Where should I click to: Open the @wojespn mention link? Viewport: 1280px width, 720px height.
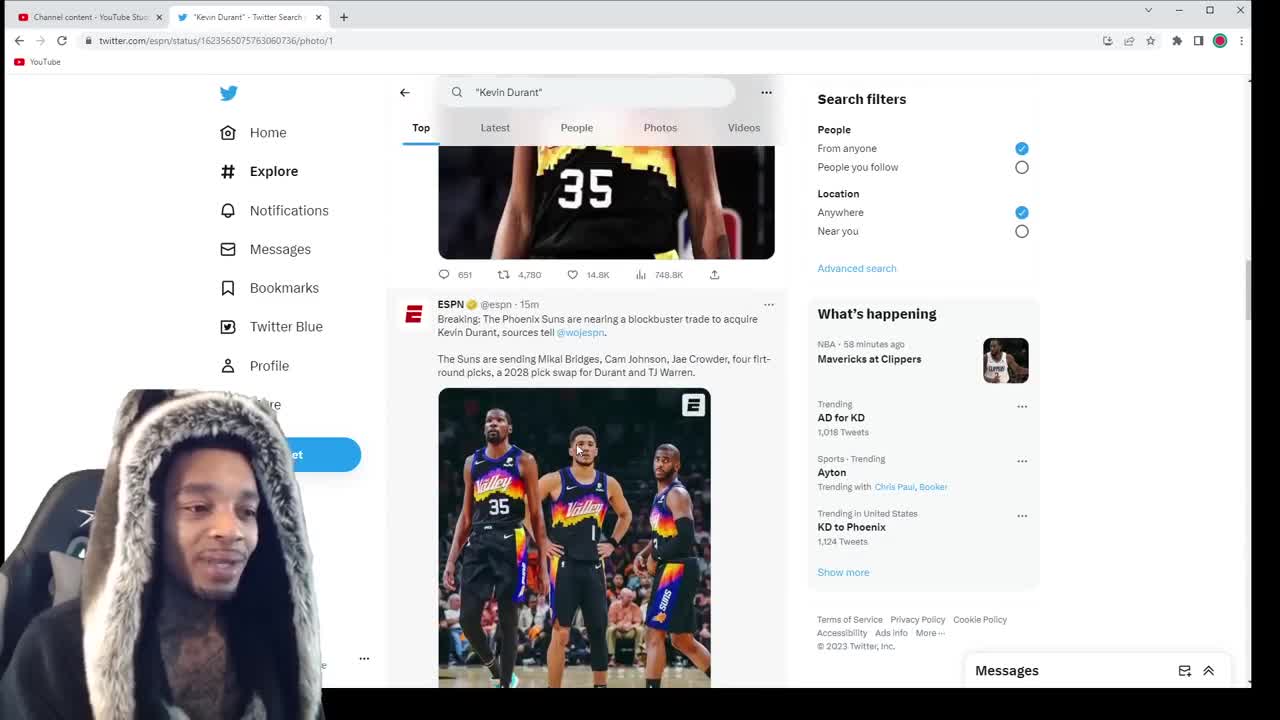[x=581, y=332]
